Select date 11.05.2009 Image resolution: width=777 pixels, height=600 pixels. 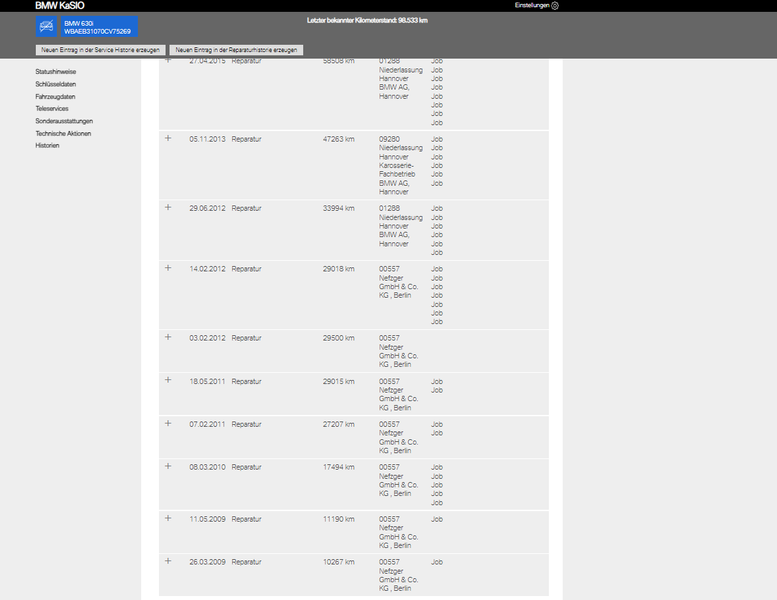click(207, 519)
